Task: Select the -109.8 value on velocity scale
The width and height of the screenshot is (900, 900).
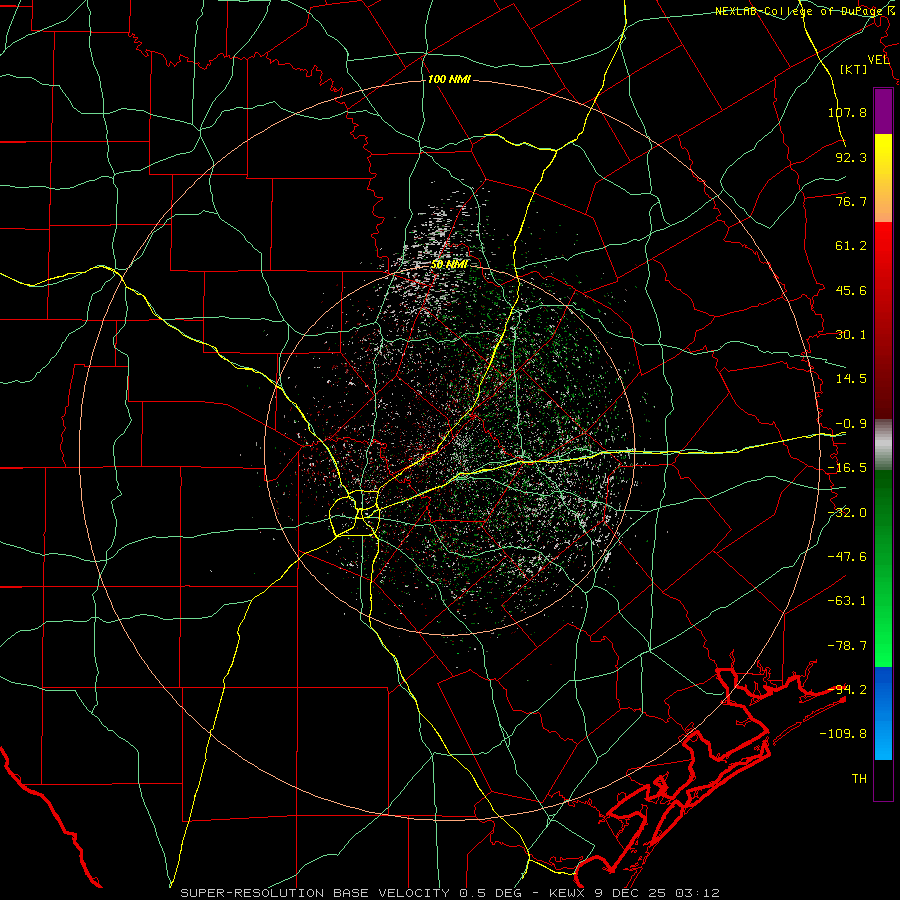Action: coord(844,734)
